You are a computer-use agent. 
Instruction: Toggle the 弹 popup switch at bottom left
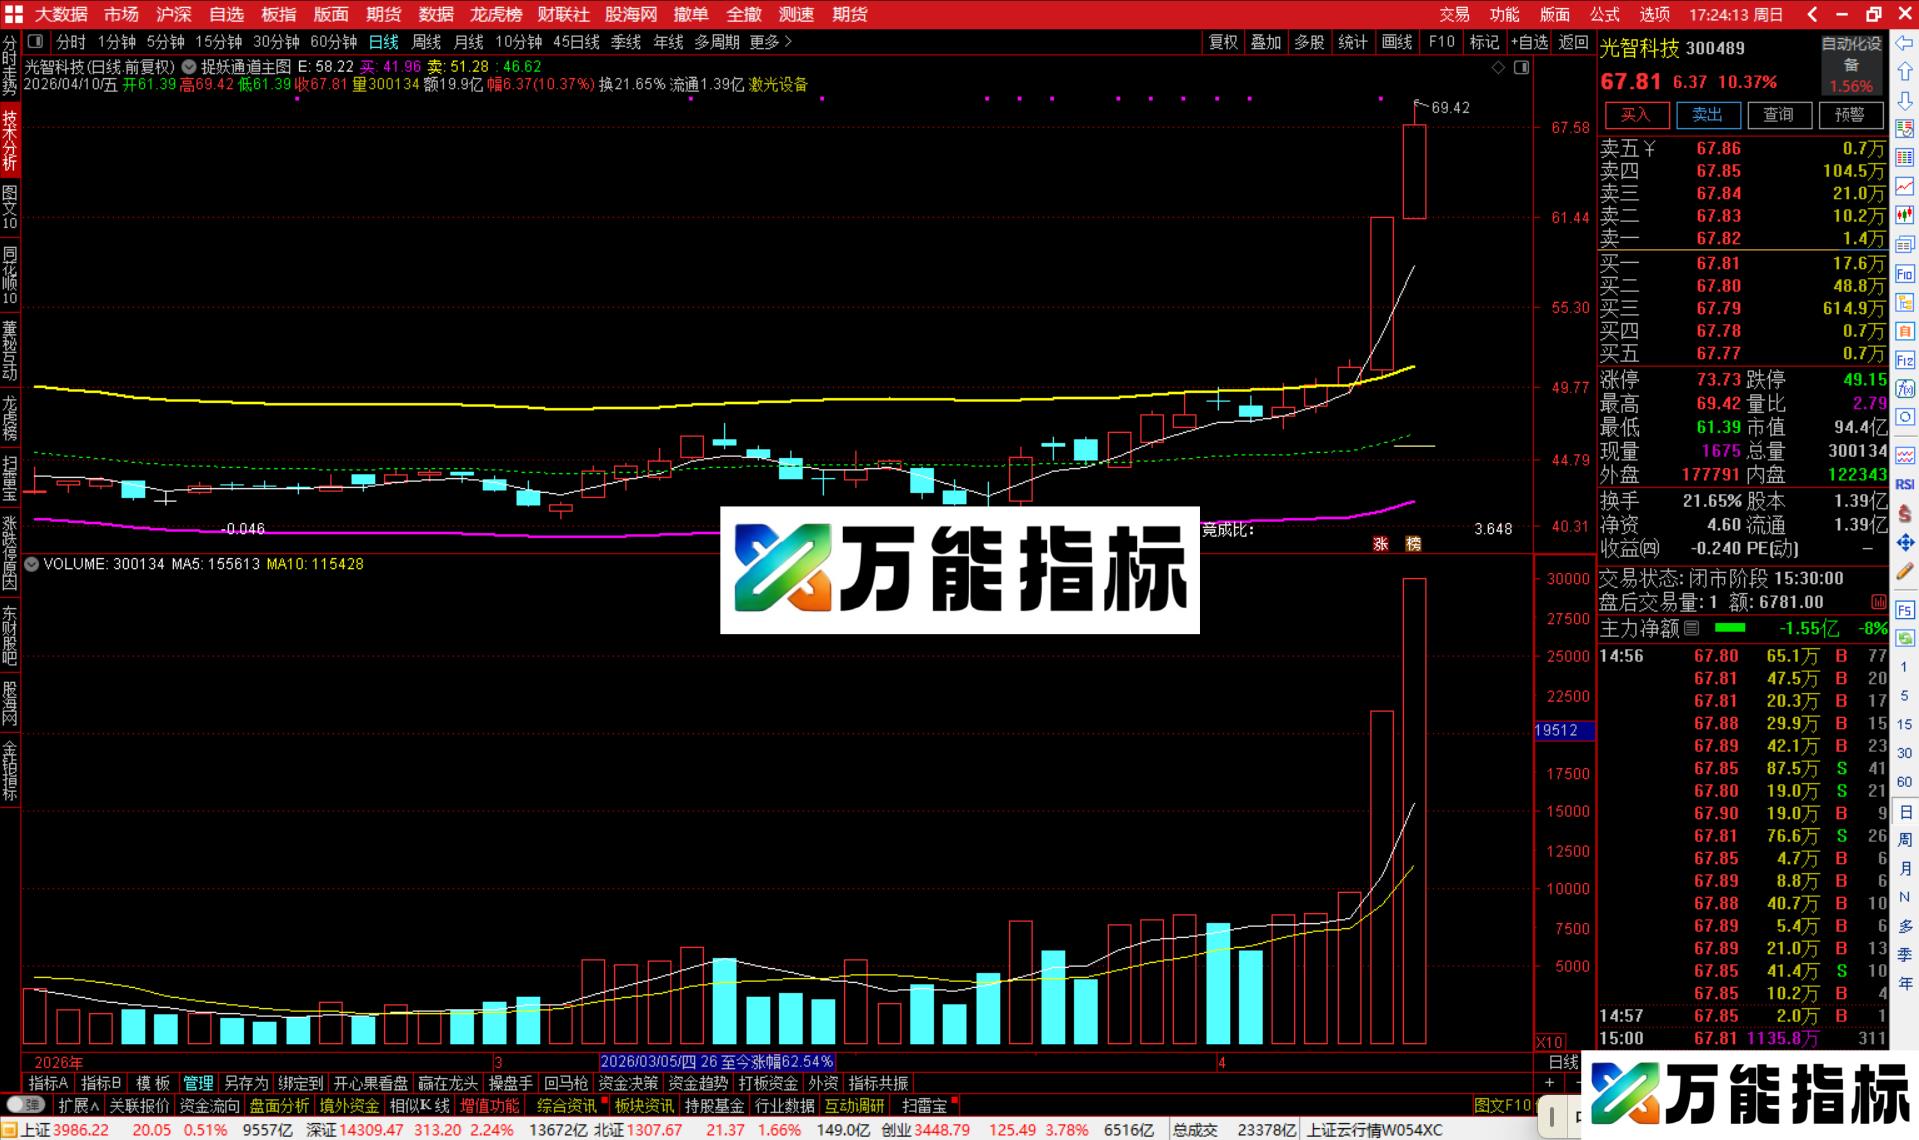point(26,1104)
